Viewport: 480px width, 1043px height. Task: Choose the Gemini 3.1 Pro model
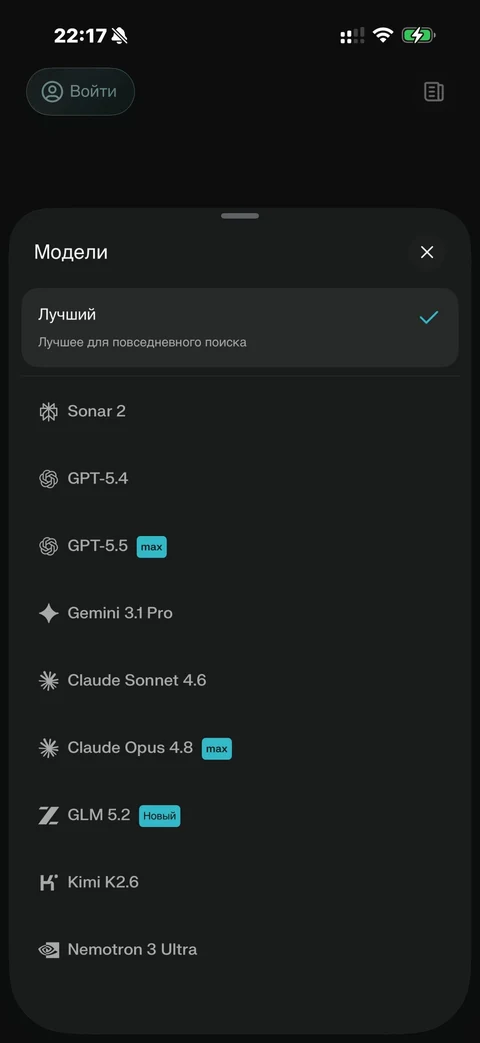click(x=240, y=613)
